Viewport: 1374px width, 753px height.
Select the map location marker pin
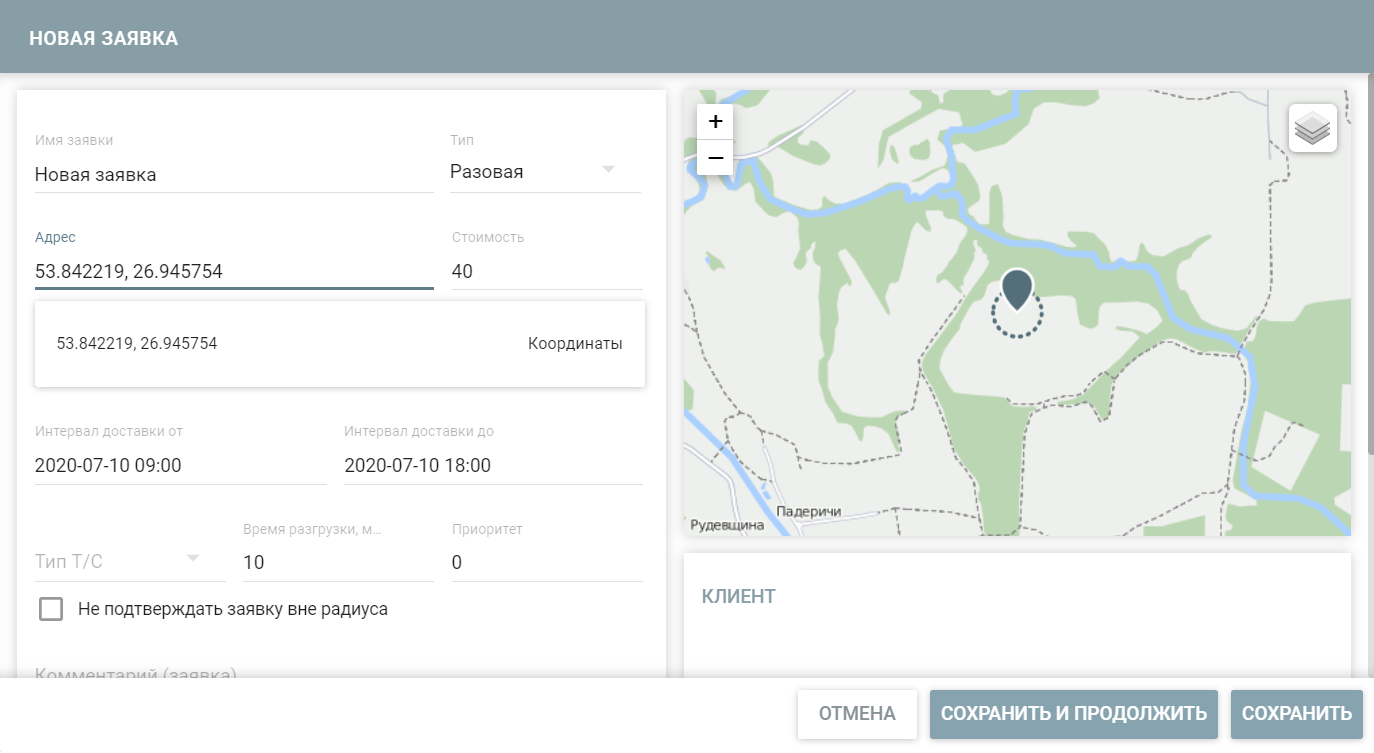(1017, 290)
